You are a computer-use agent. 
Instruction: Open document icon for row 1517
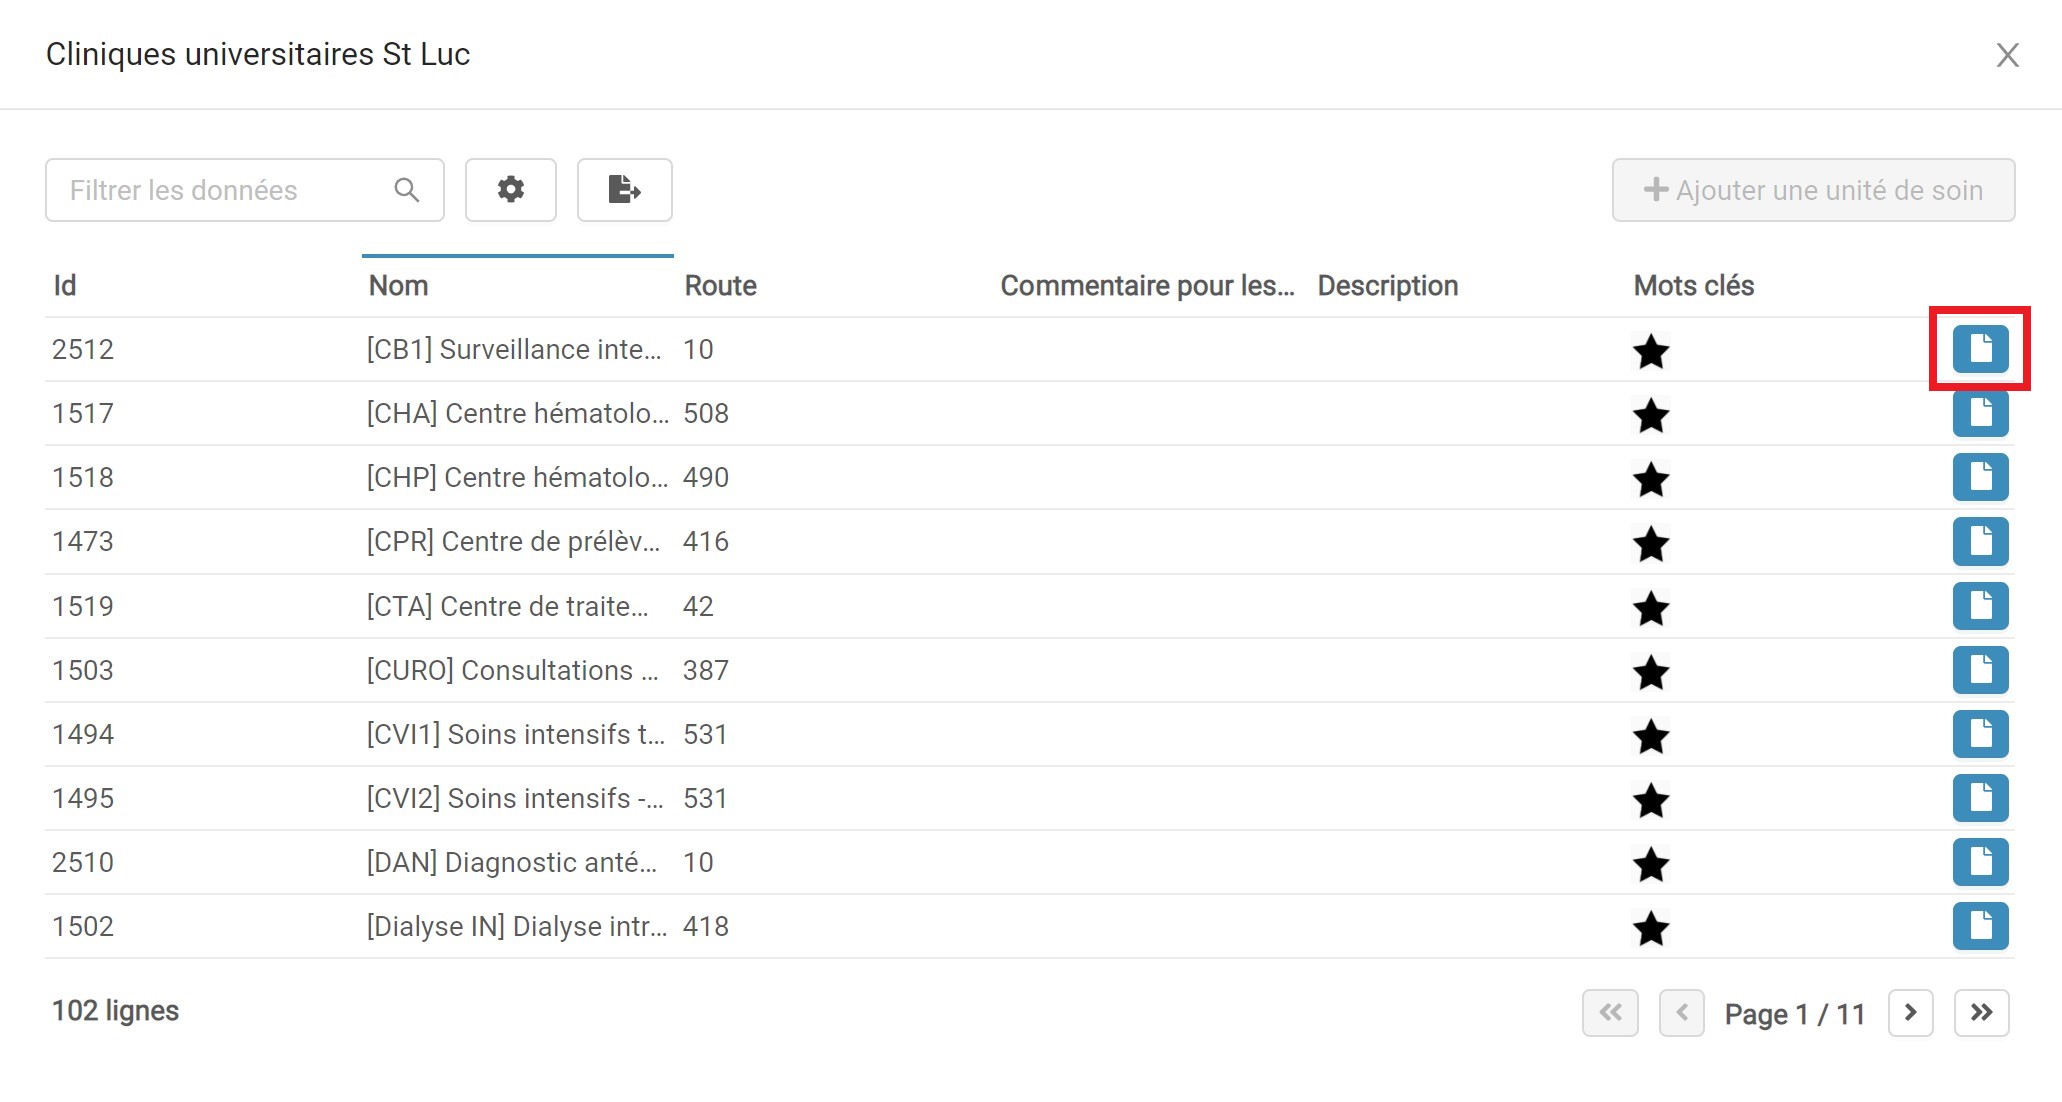(x=1980, y=413)
